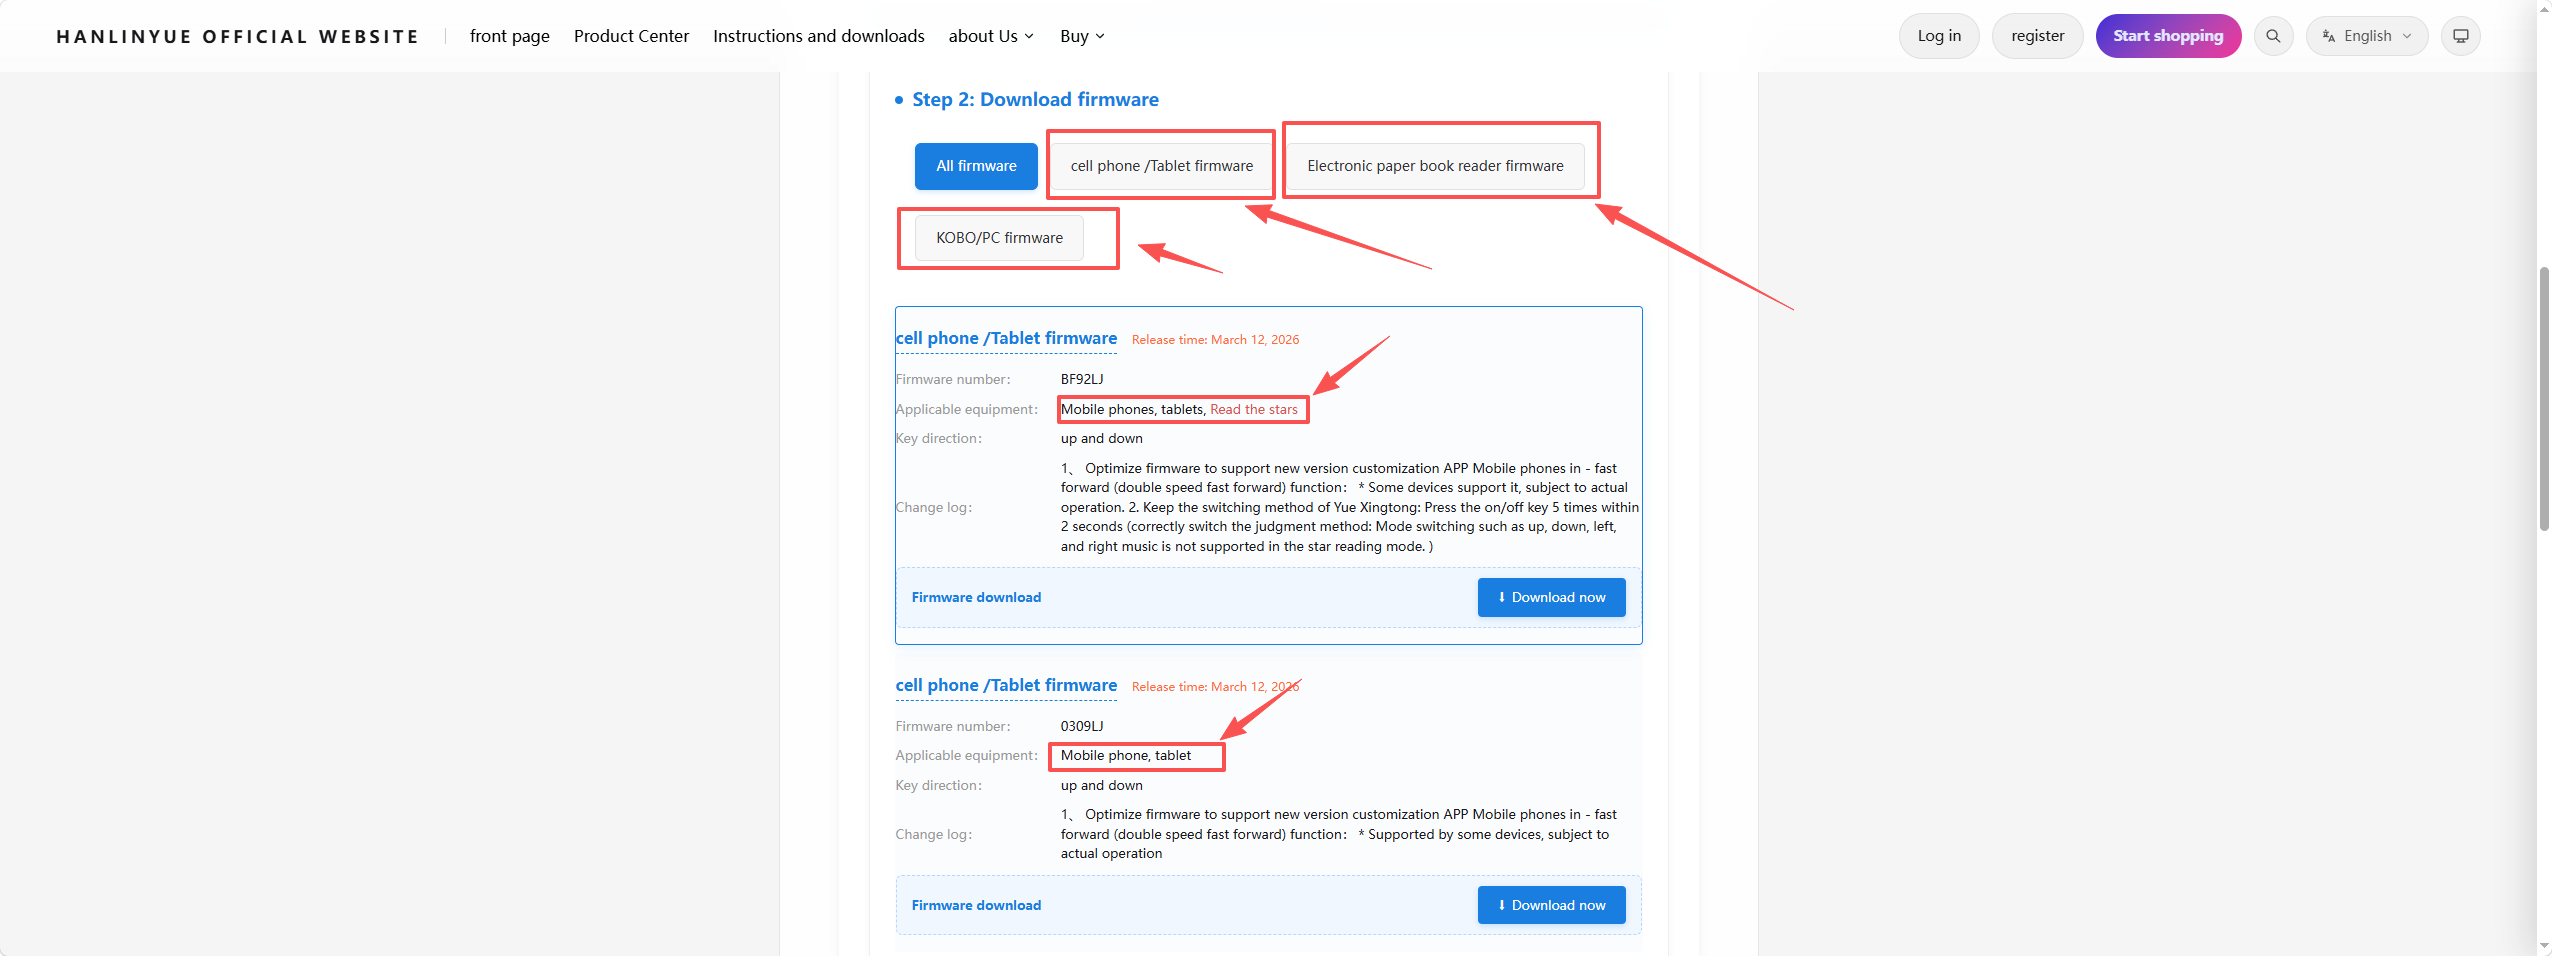Click the Log in button
Screen dimensions: 2552x956
coord(1938,36)
